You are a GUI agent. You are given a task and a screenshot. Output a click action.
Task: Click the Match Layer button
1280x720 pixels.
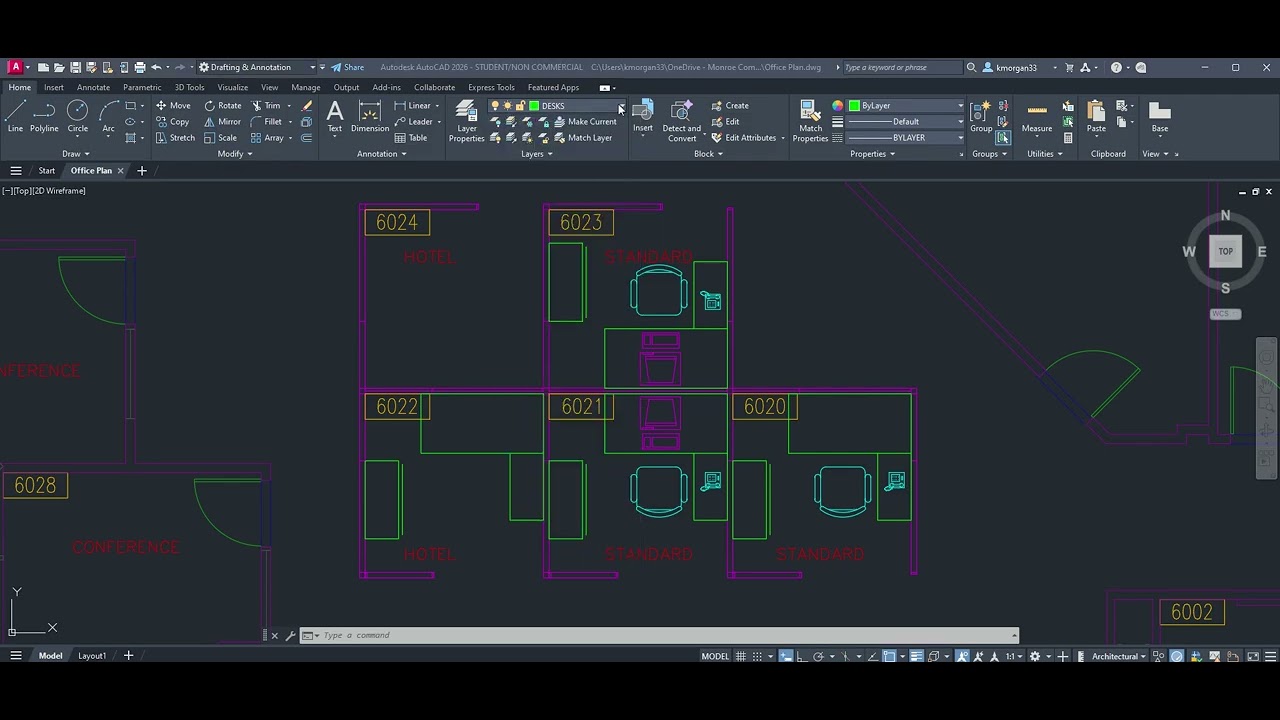click(583, 138)
